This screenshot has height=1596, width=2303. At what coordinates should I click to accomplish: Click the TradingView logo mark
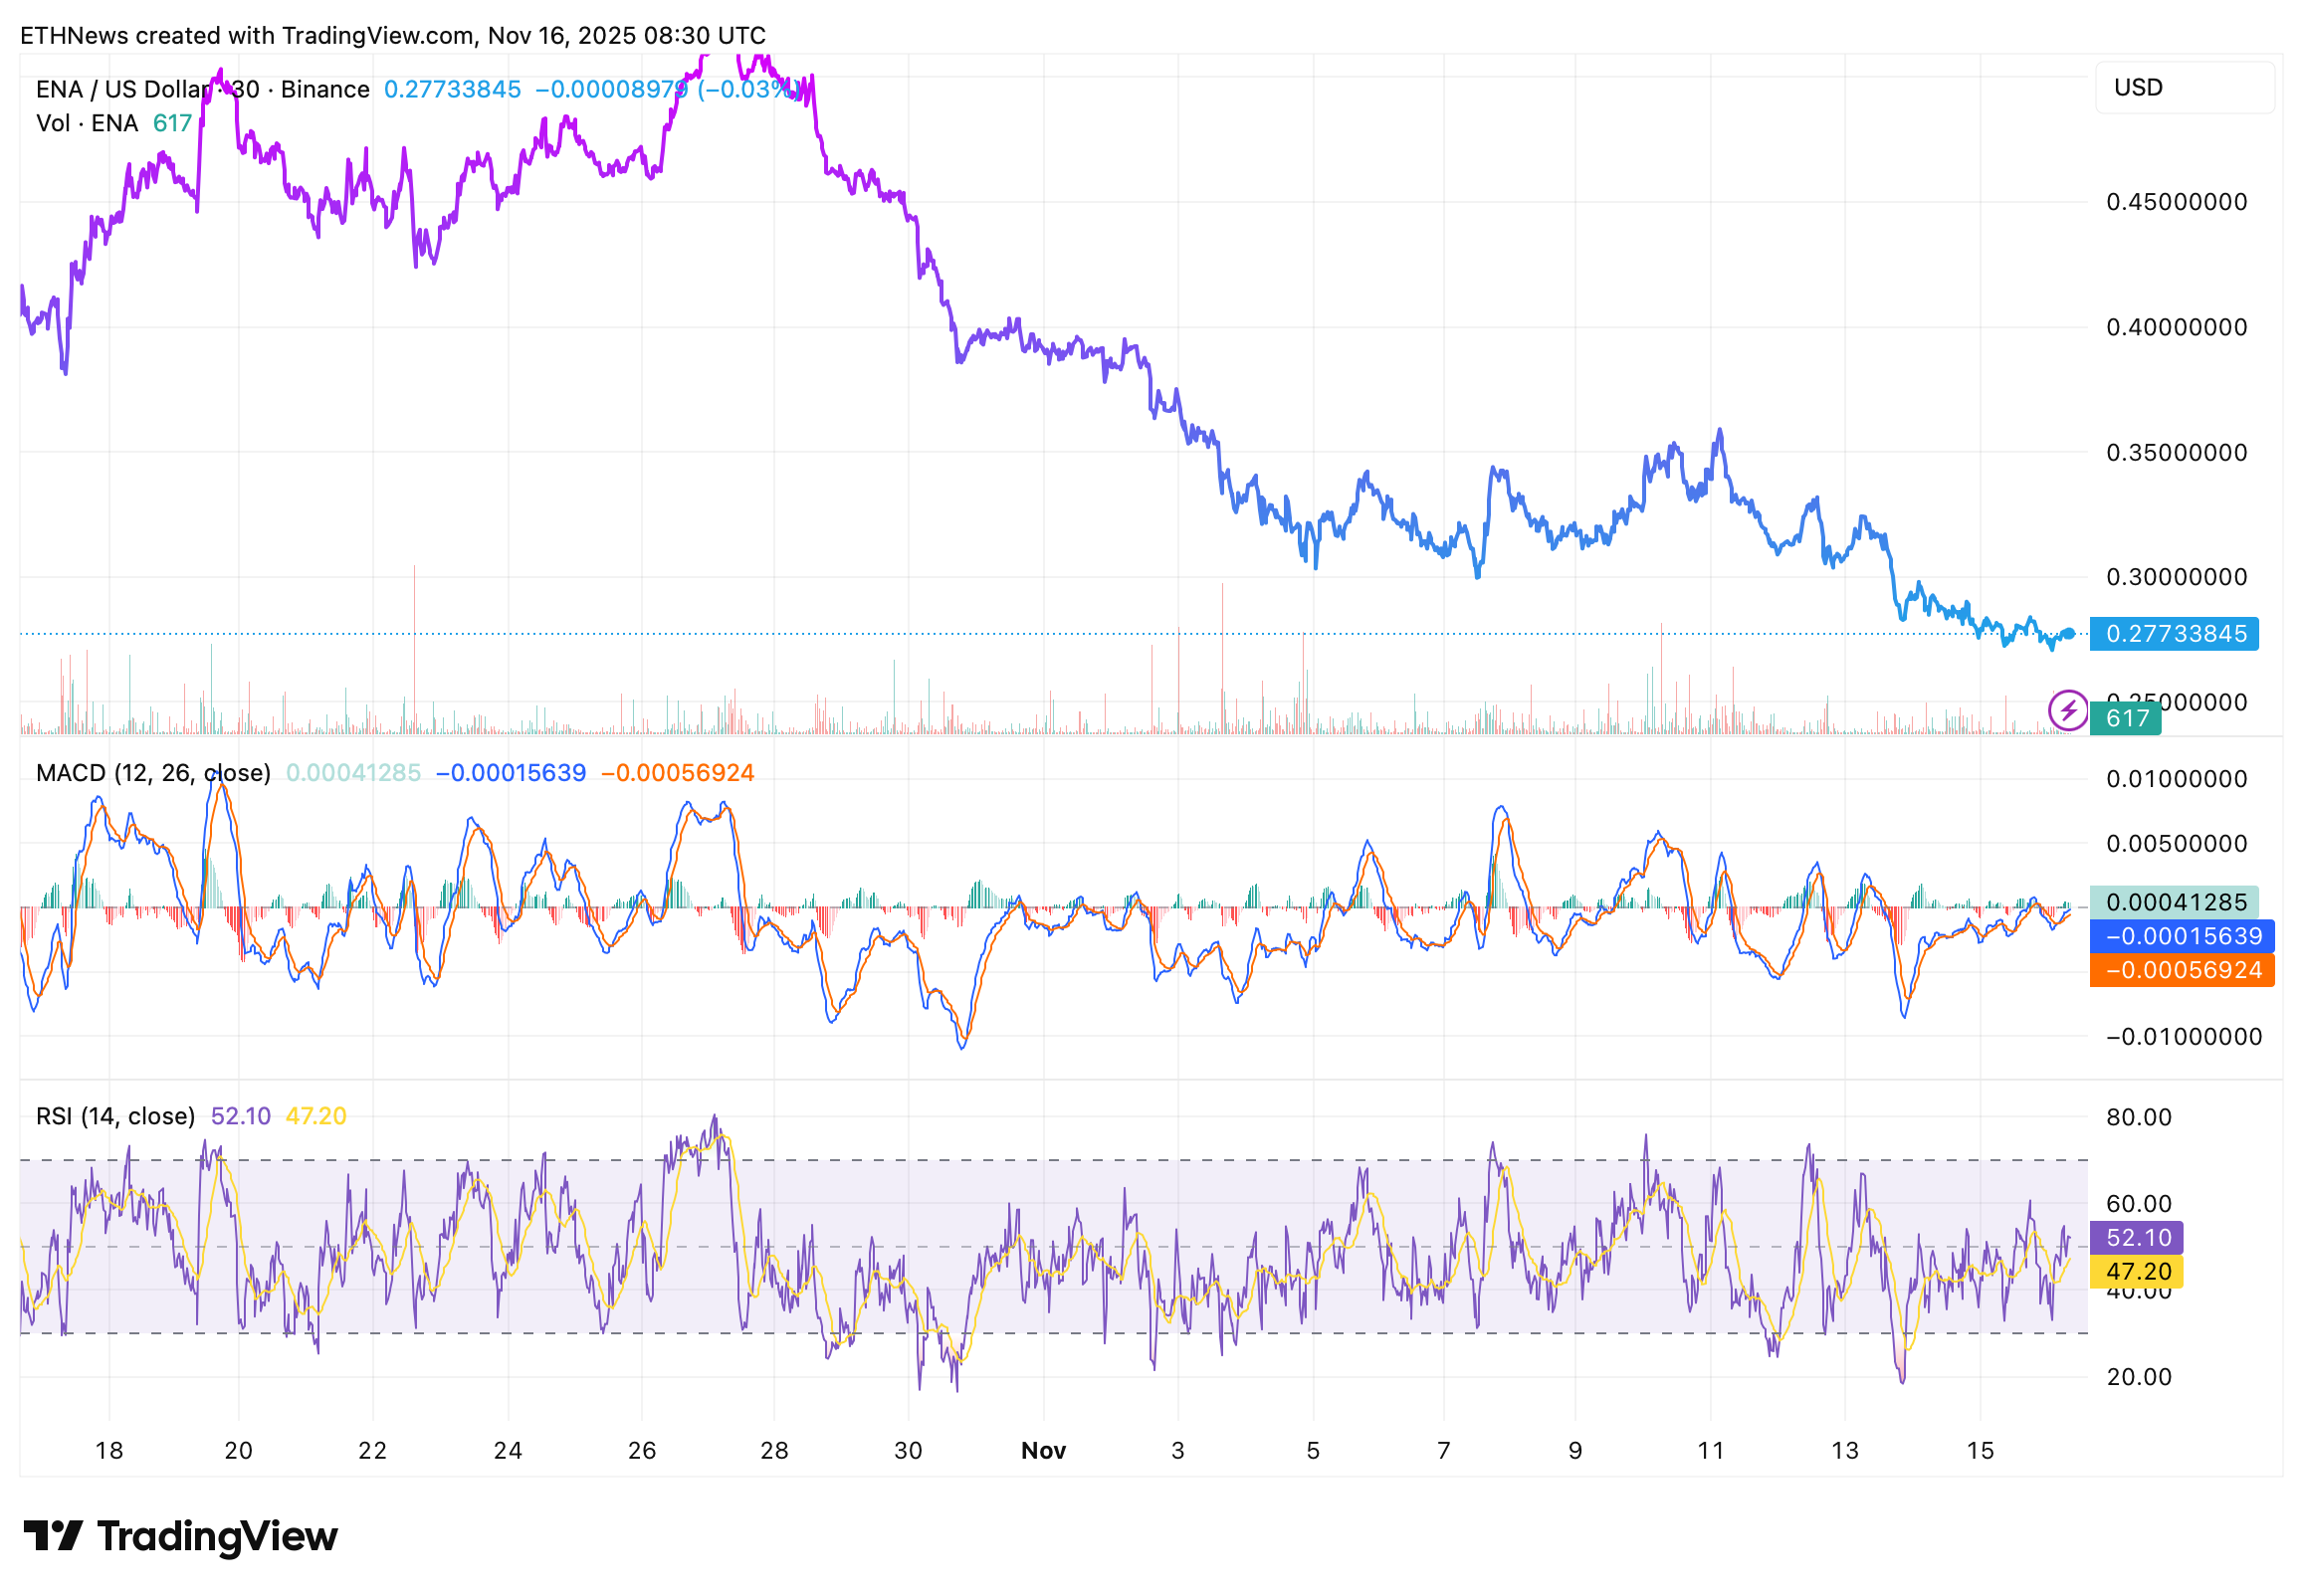(x=52, y=1536)
